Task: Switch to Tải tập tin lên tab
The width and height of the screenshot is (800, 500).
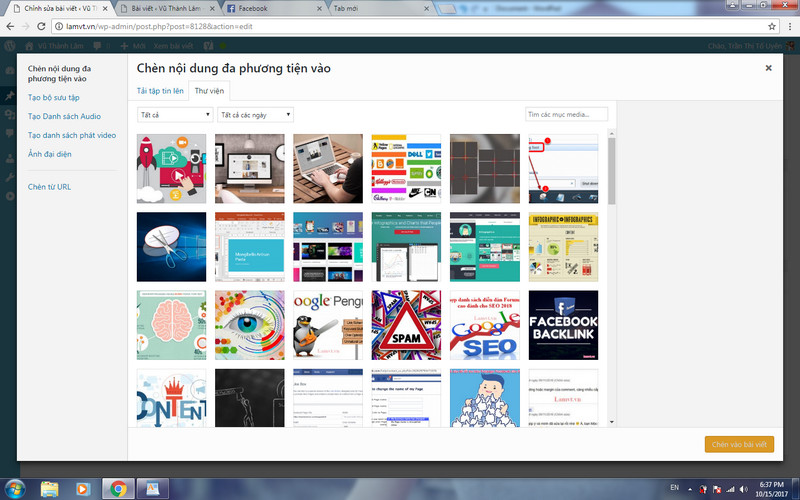Action: pos(160,91)
